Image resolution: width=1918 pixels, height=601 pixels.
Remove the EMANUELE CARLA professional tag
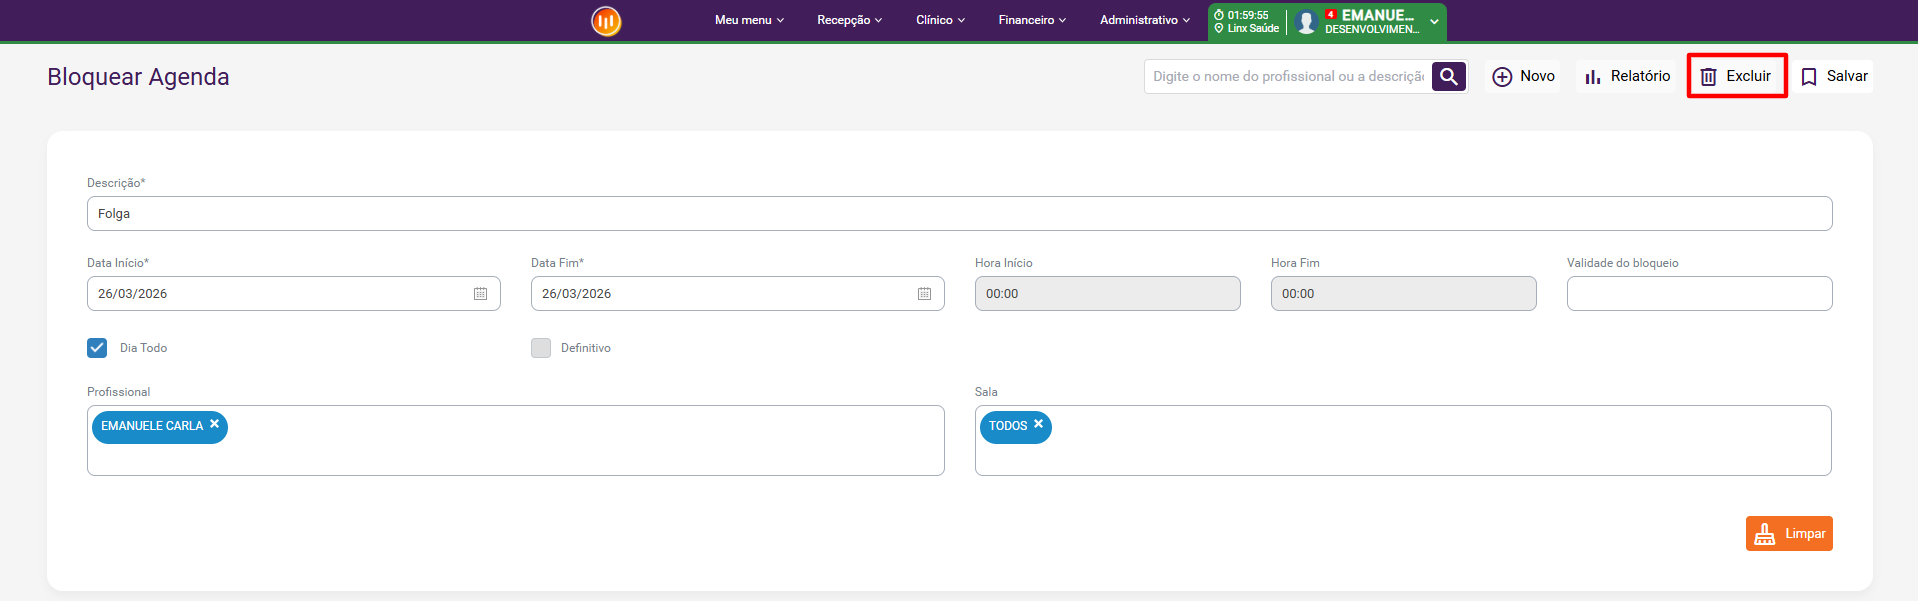[214, 424]
